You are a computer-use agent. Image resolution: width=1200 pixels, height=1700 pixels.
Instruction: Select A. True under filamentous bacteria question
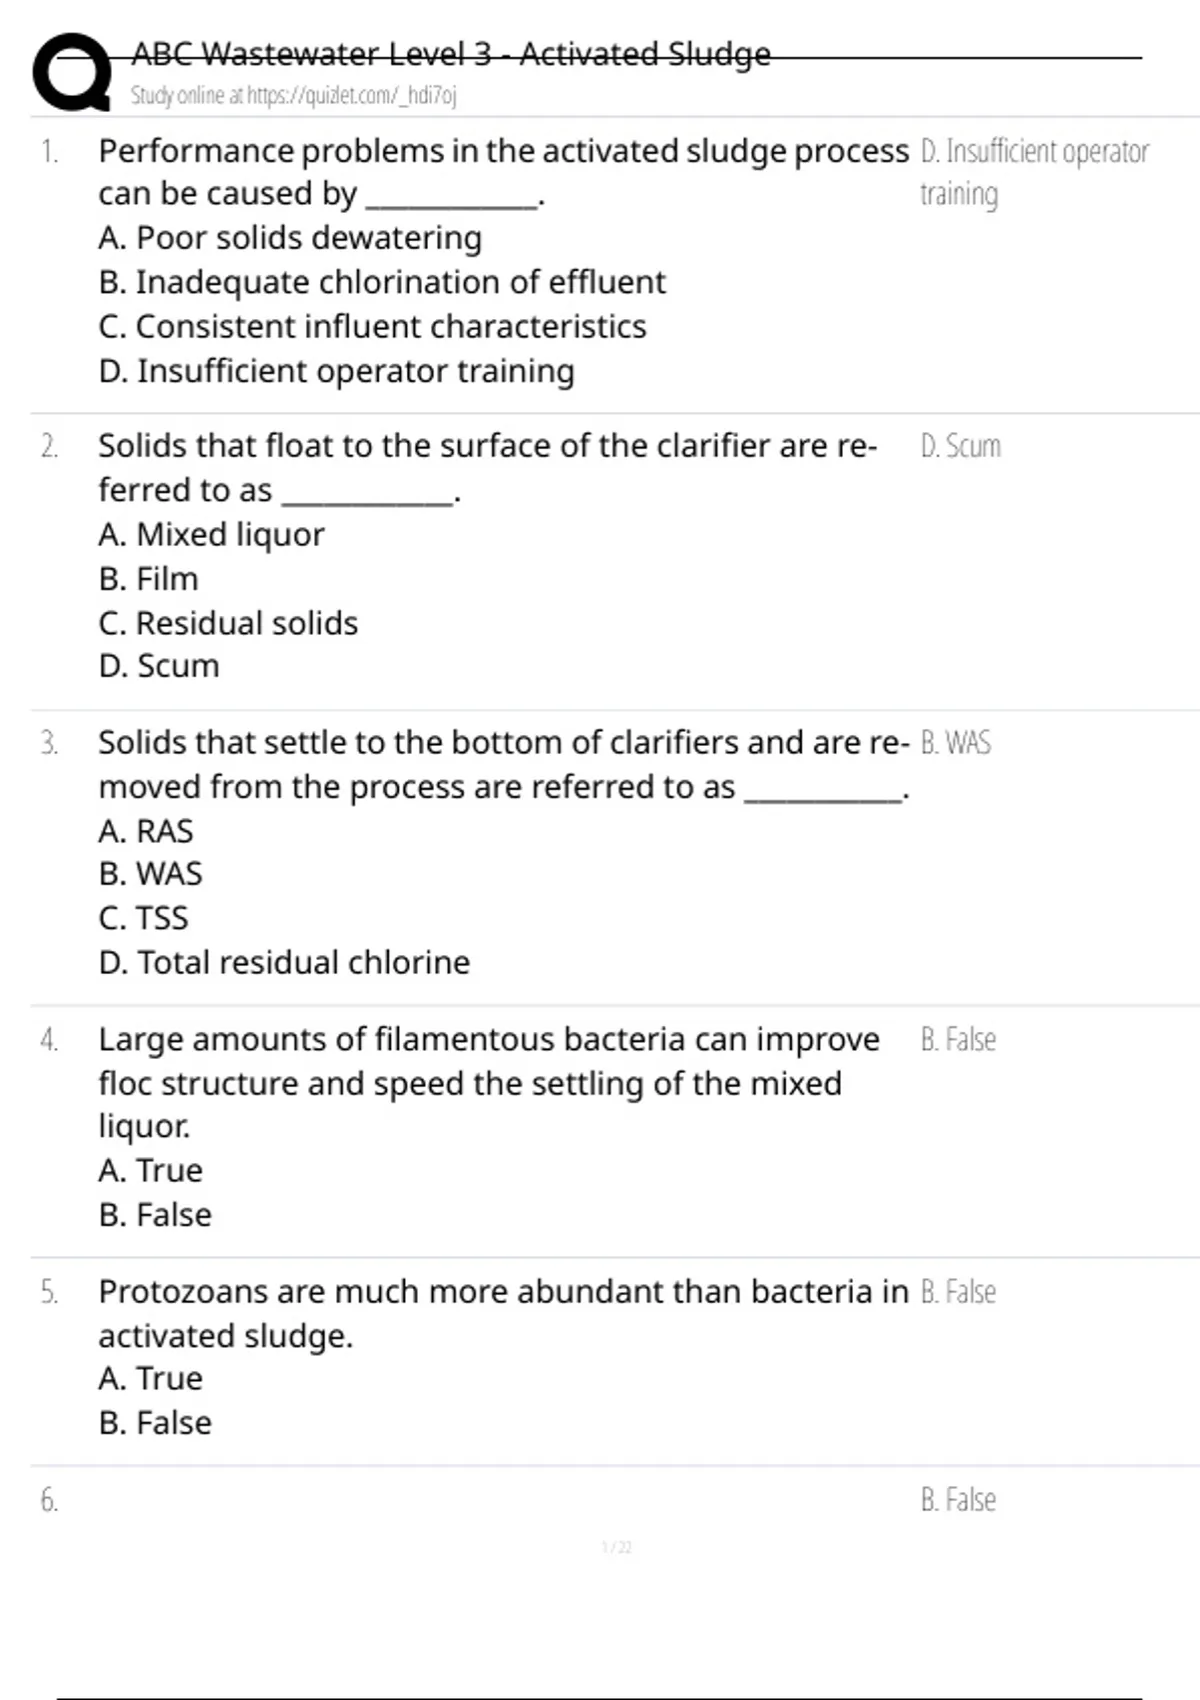pos(150,1170)
